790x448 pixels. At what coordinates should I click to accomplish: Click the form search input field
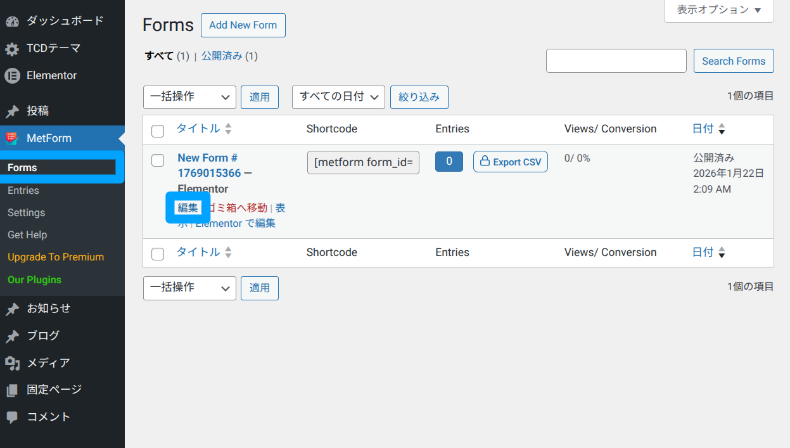pyautogui.click(x=616, y=61)
